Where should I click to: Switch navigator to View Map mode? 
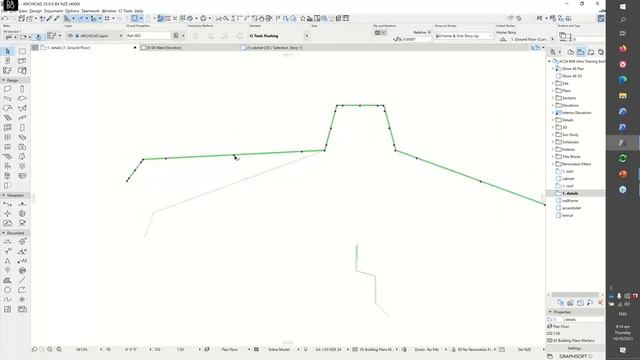click(580, 52)
